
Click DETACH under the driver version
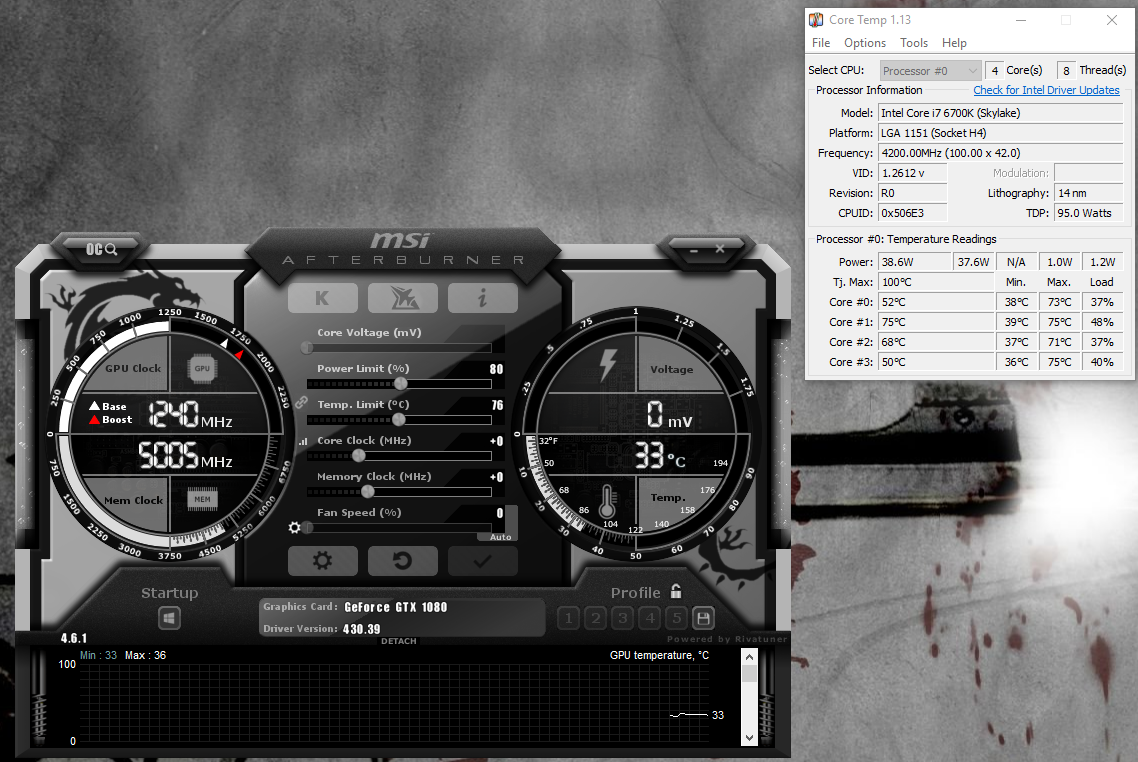(398, 641)
